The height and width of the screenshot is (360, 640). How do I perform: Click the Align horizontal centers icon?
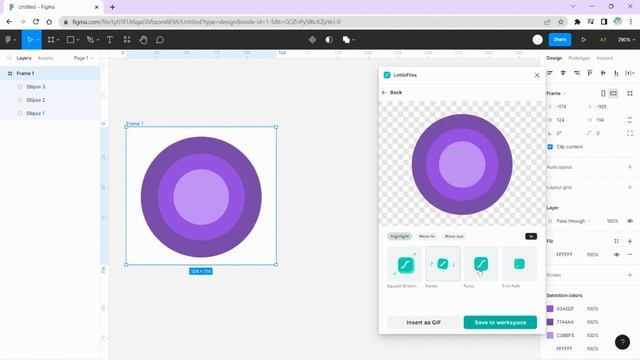(x=563, y=73)
